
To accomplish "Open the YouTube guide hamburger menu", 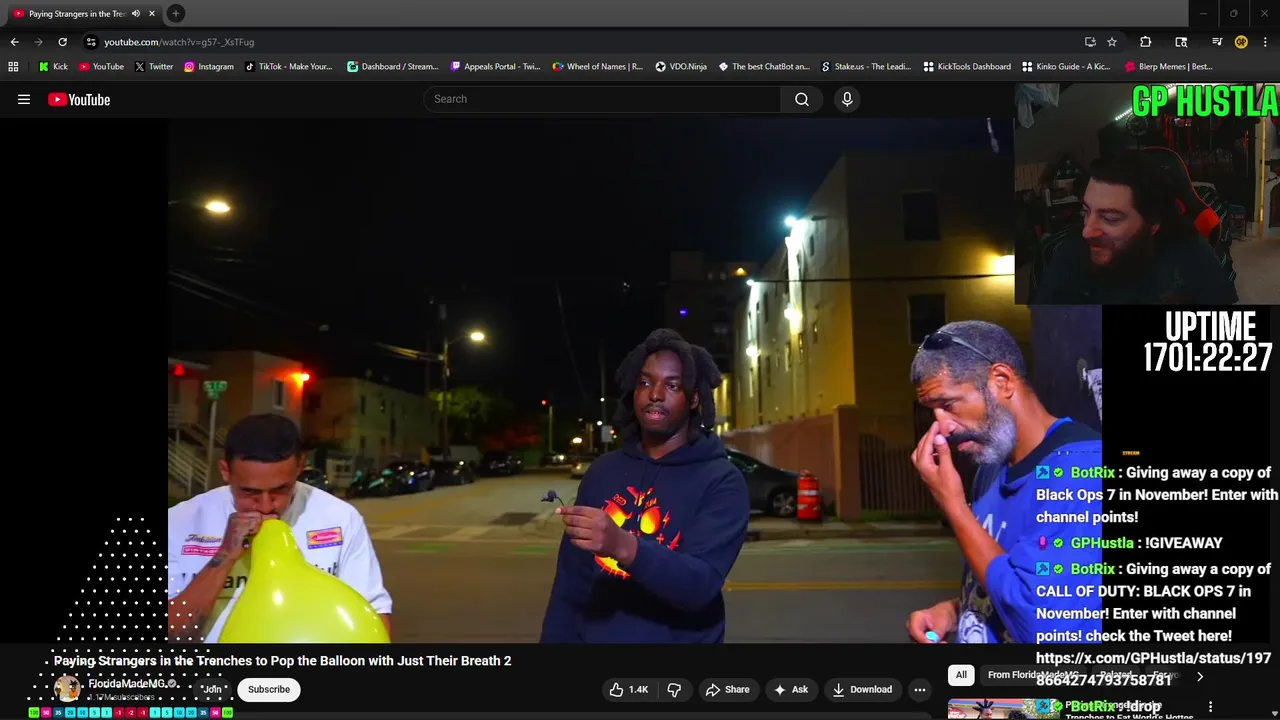I will point(24,99).
